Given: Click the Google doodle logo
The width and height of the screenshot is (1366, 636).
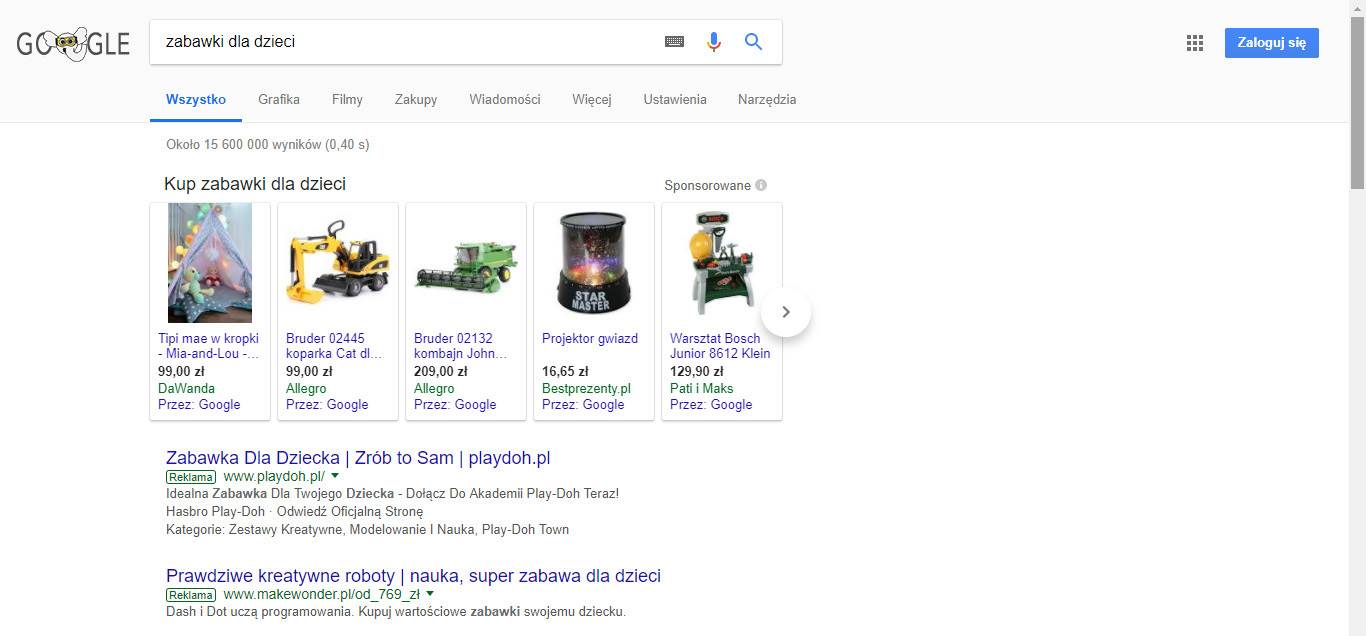Looking at the screenshot, I should pos(73,43).
